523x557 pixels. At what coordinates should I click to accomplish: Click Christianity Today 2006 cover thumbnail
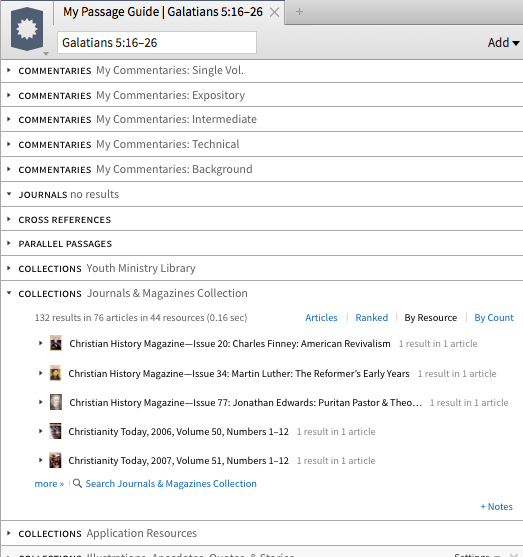pos(55,431)
